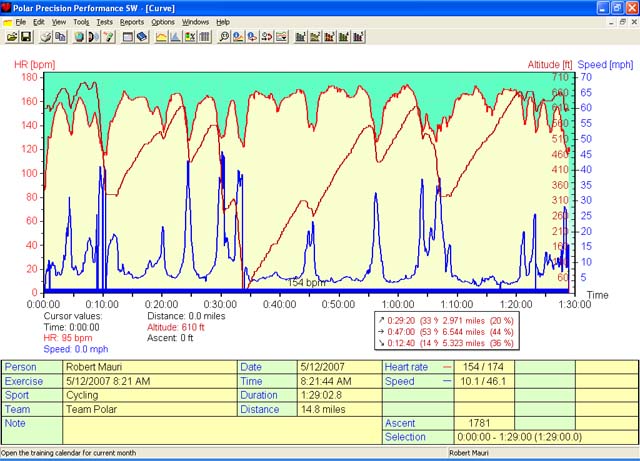The height and width of the screenshot is (461, 640).
Task: Open the Windows menu
Action: [196, 22]
